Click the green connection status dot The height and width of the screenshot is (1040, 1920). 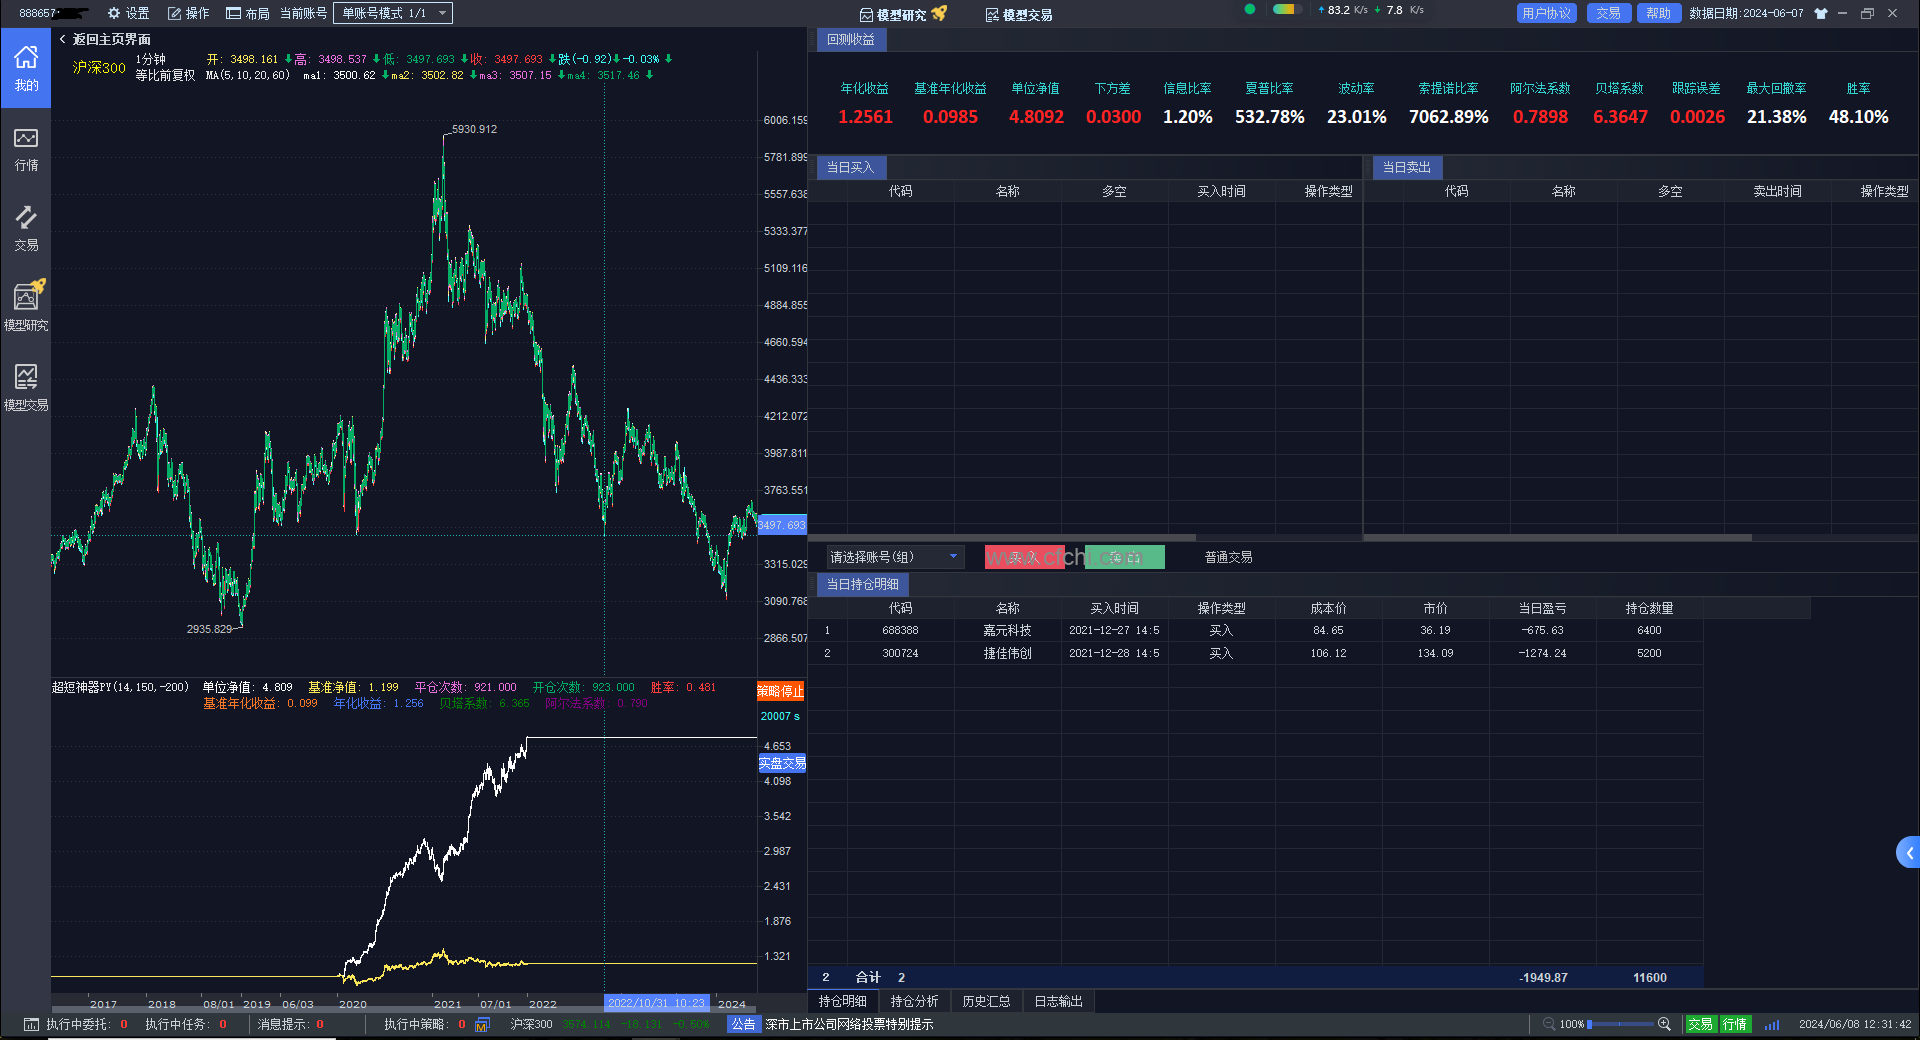click(1250, 10)
